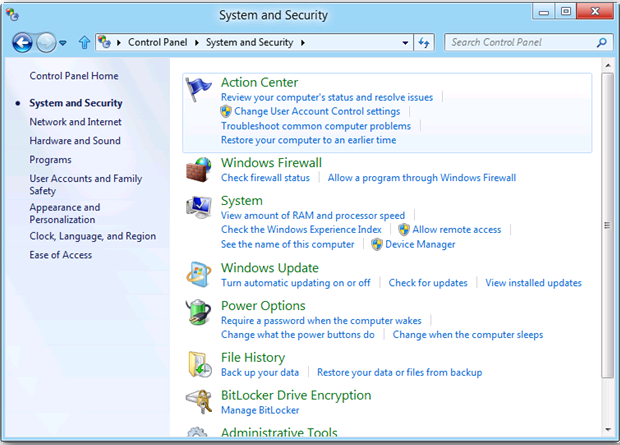Expand arrow after Control Panel breadcrumb
620x445 pixels.
[197, 43]
